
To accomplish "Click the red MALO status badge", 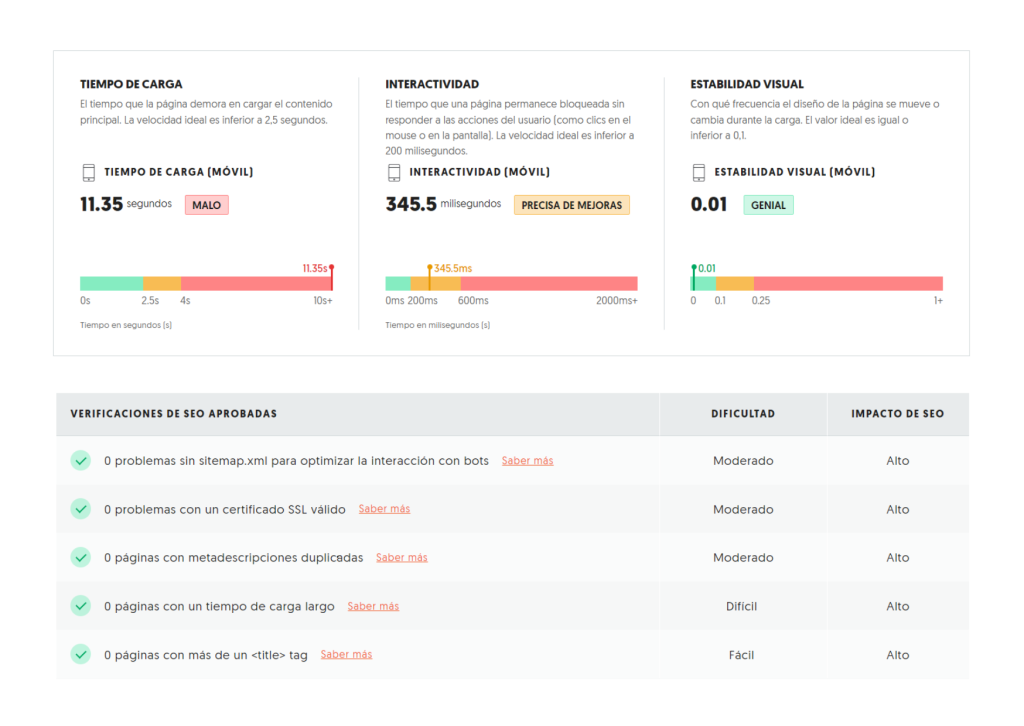I will (x=206, y=205).
